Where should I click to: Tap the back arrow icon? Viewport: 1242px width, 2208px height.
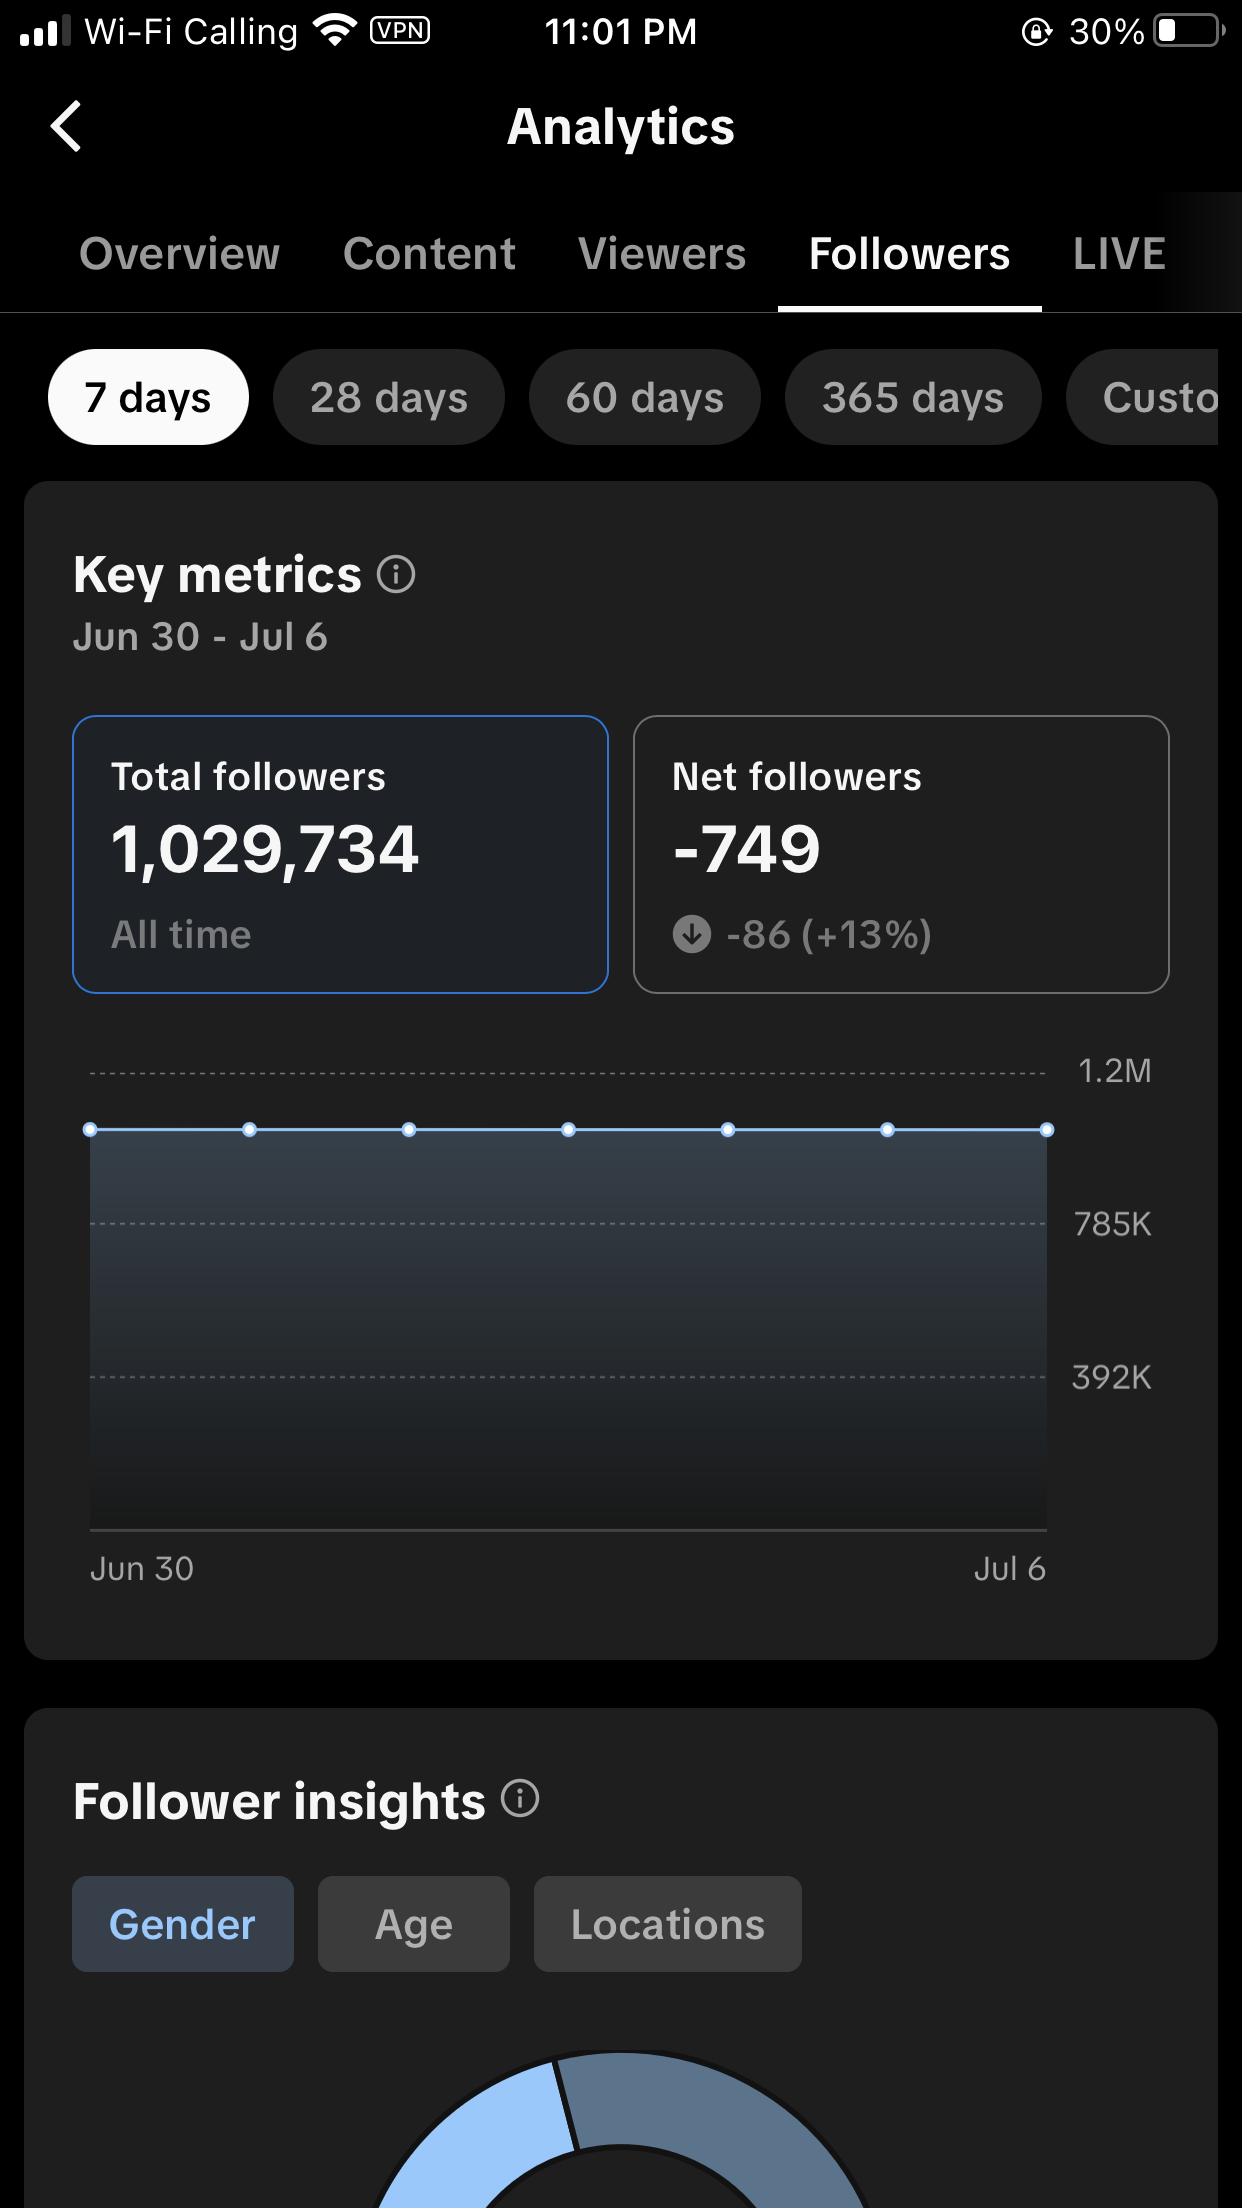tap(66, 127)
